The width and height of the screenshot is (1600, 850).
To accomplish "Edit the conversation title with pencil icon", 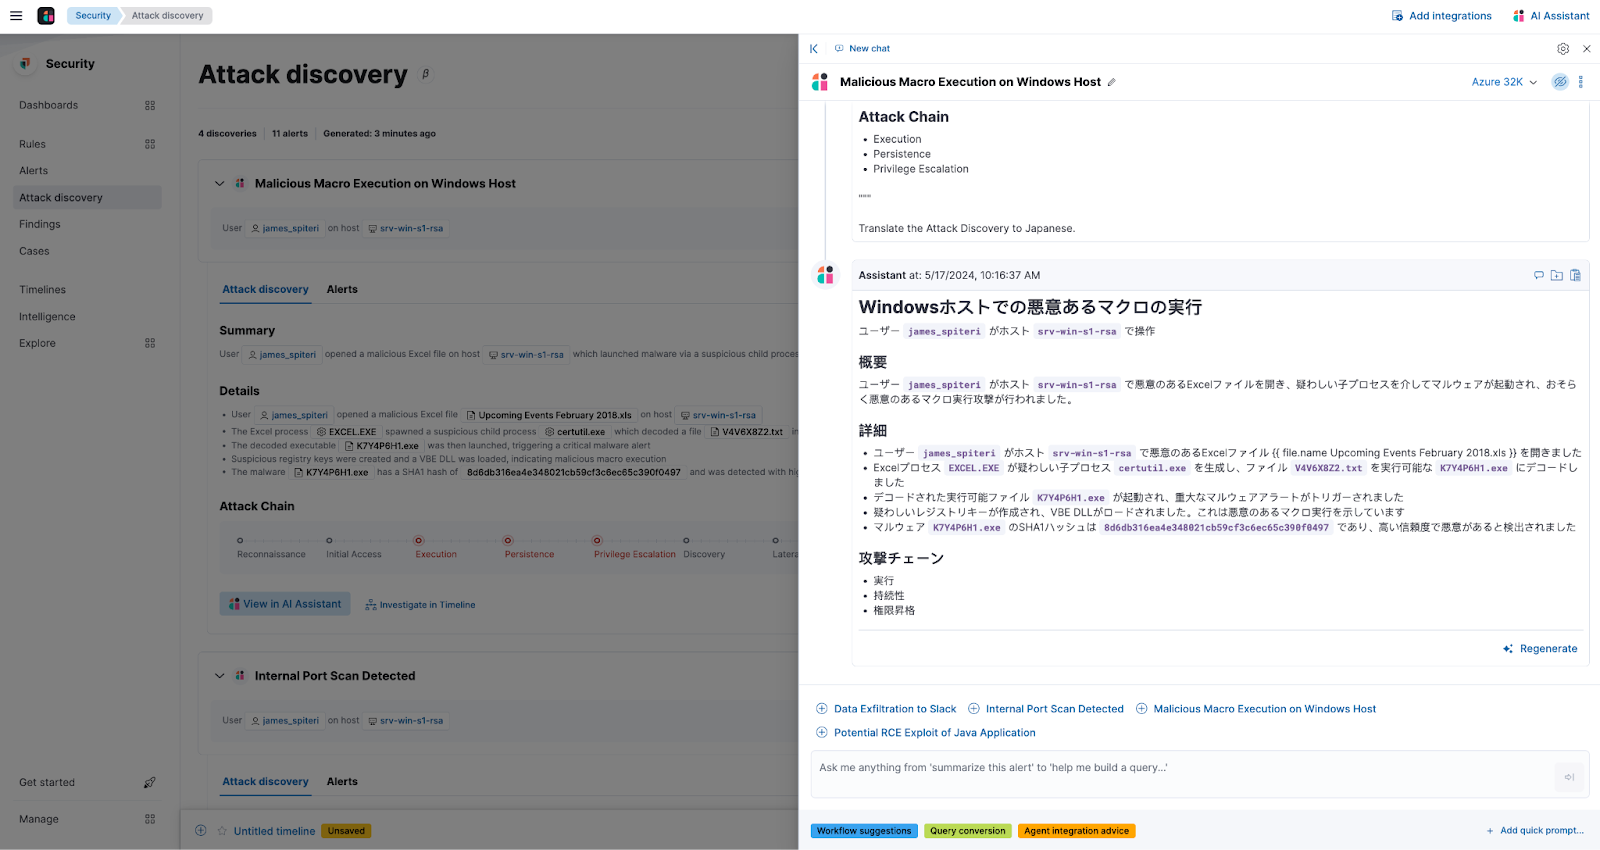I will (1111, 82).
